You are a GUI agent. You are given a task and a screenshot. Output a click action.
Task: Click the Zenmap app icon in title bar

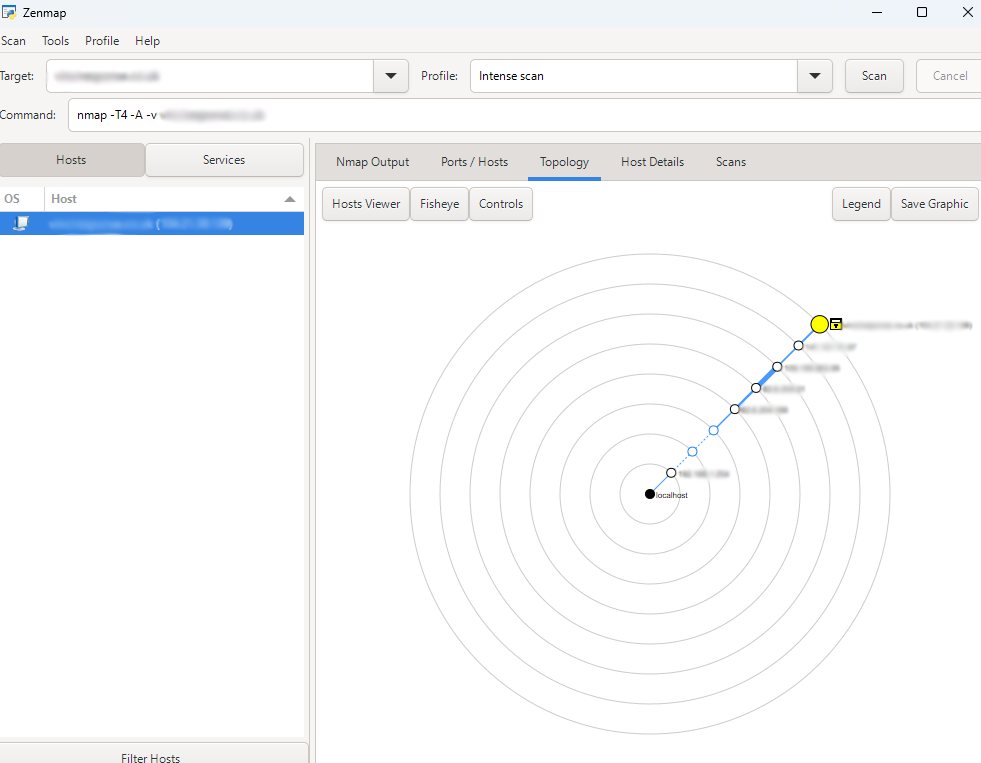click(x=9, y=12)
